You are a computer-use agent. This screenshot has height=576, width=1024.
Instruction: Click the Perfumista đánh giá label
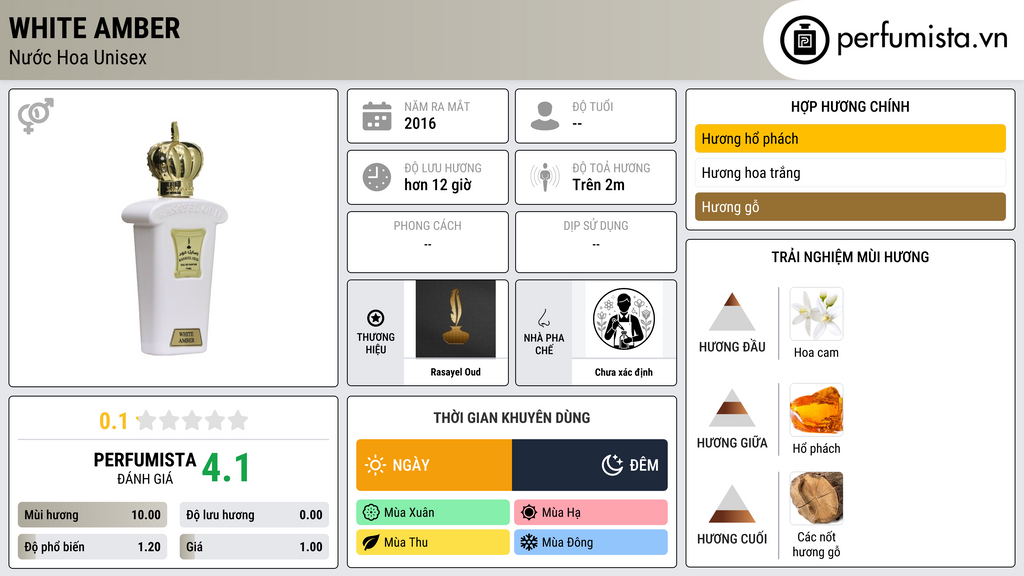pyautogui.click(x=145, y=468)
